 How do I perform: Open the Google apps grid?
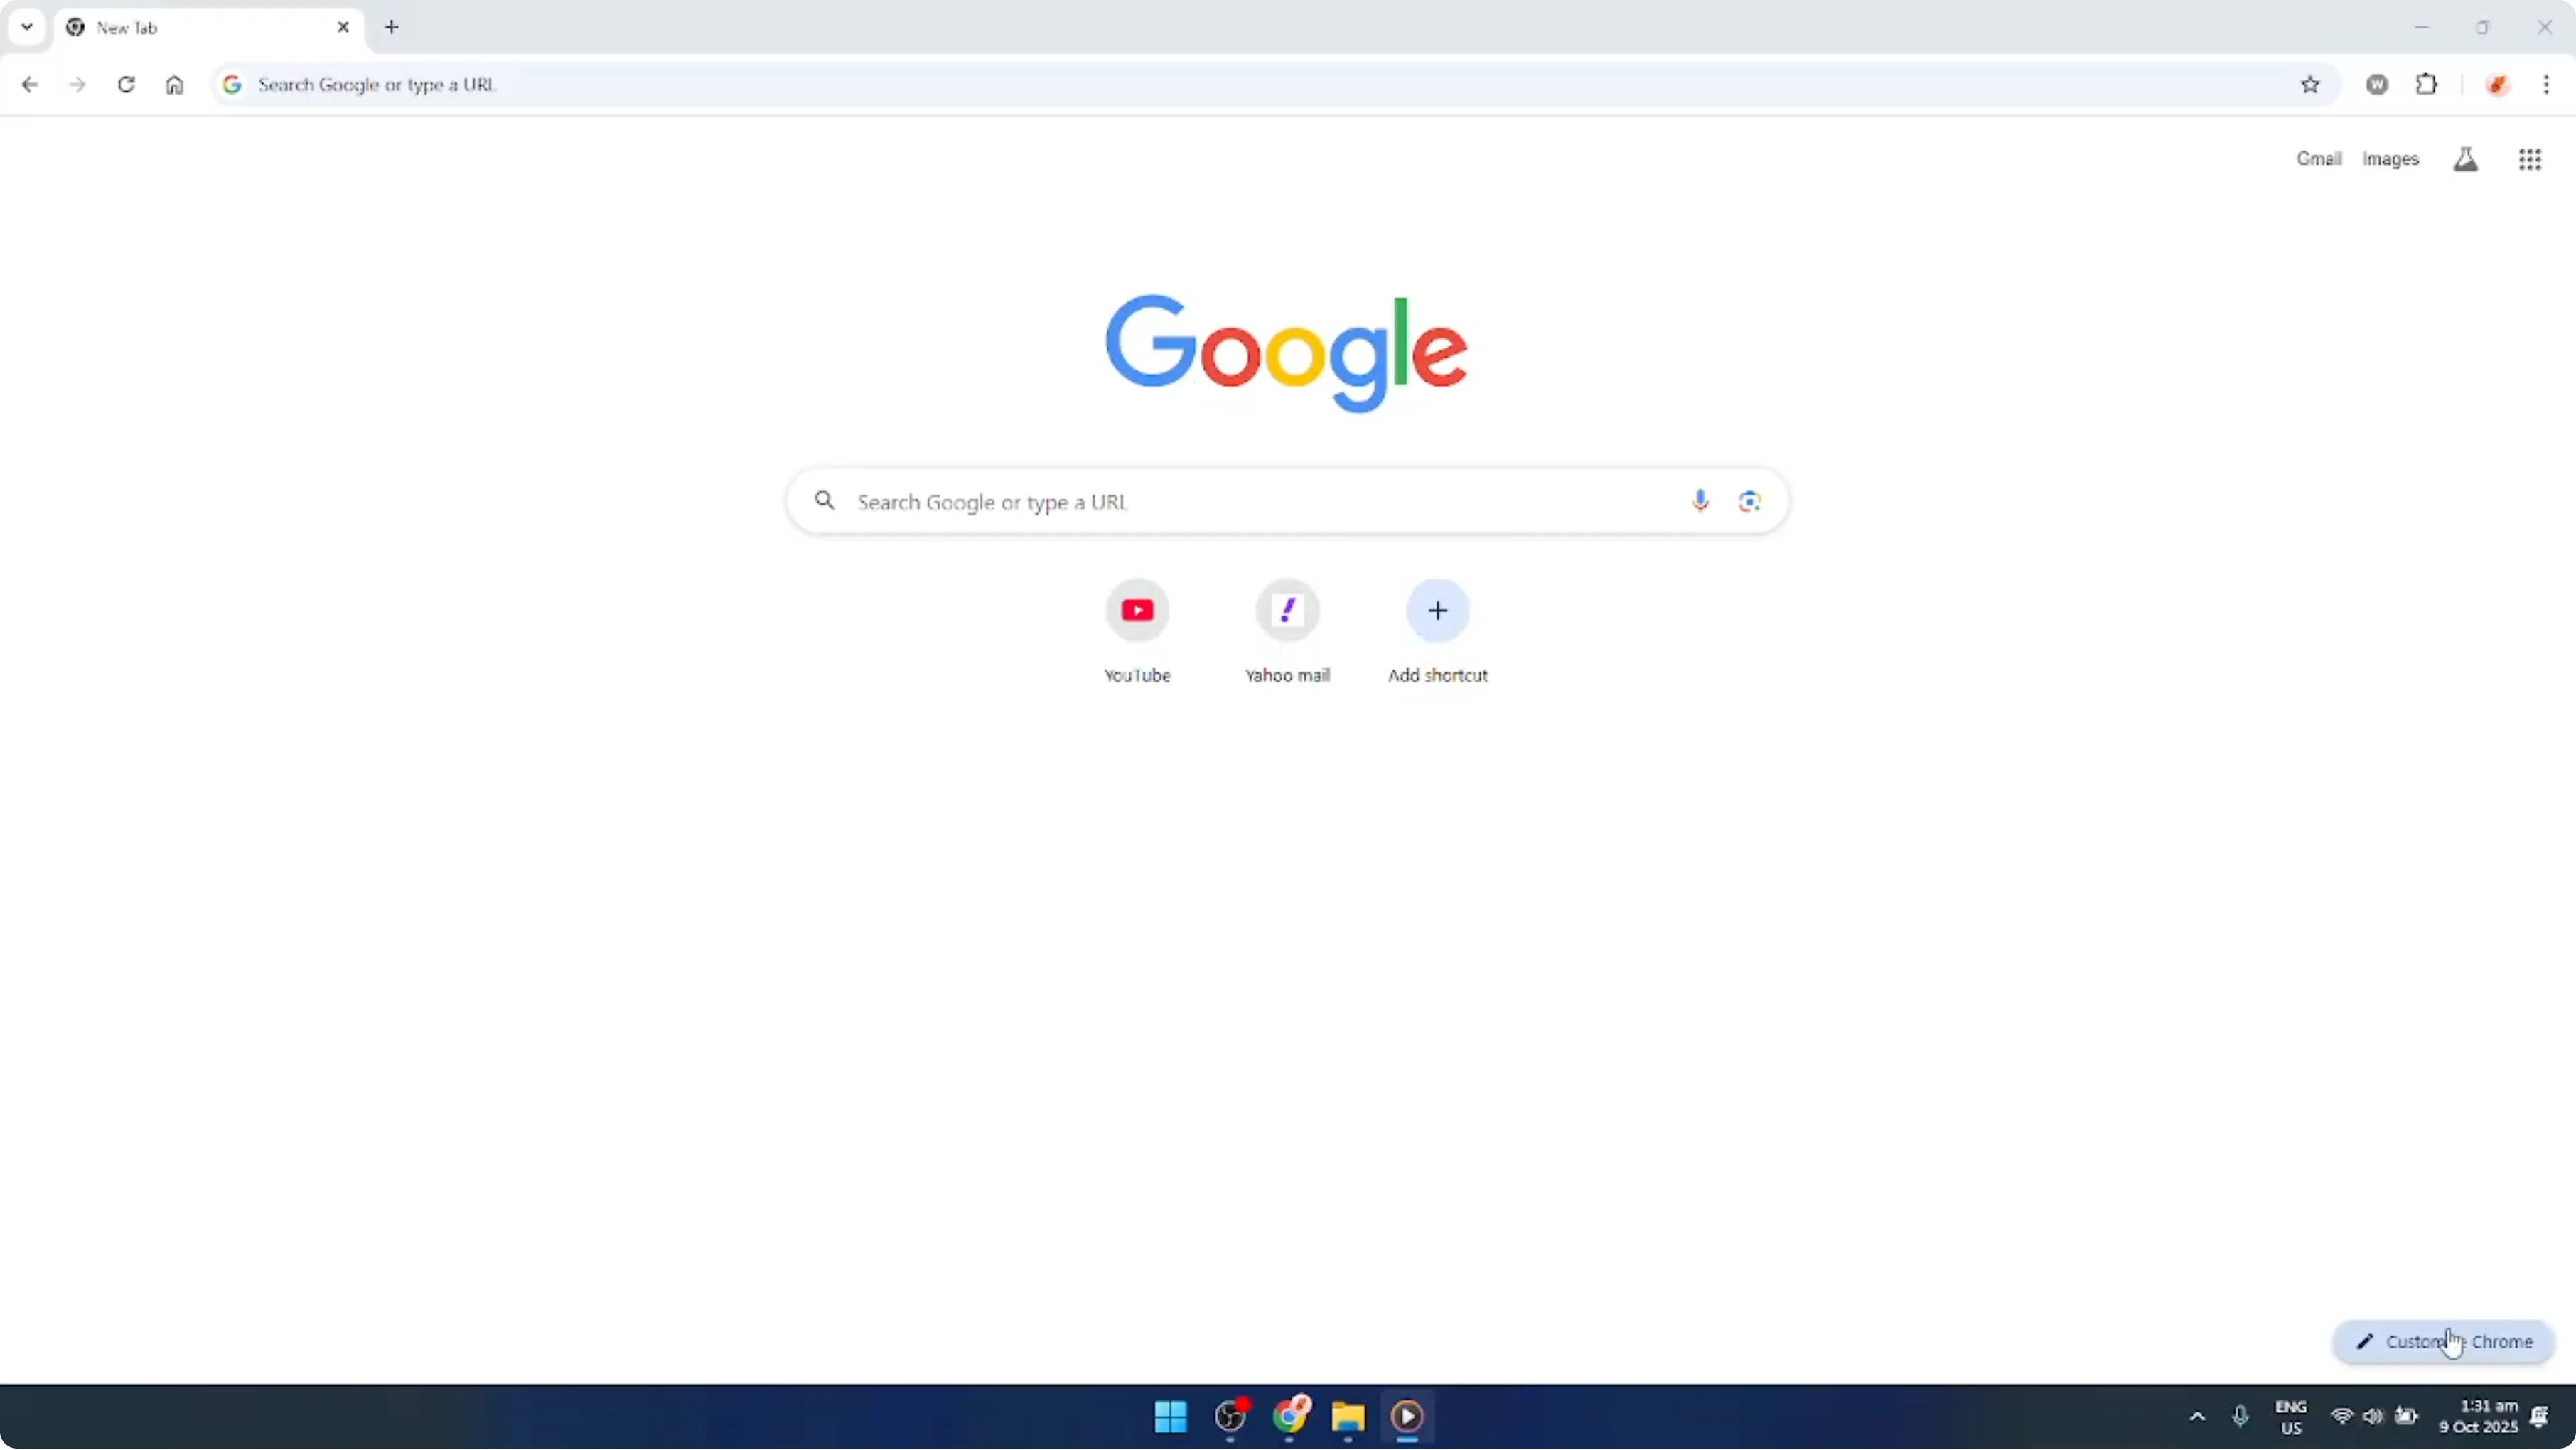pos(2530,159)
